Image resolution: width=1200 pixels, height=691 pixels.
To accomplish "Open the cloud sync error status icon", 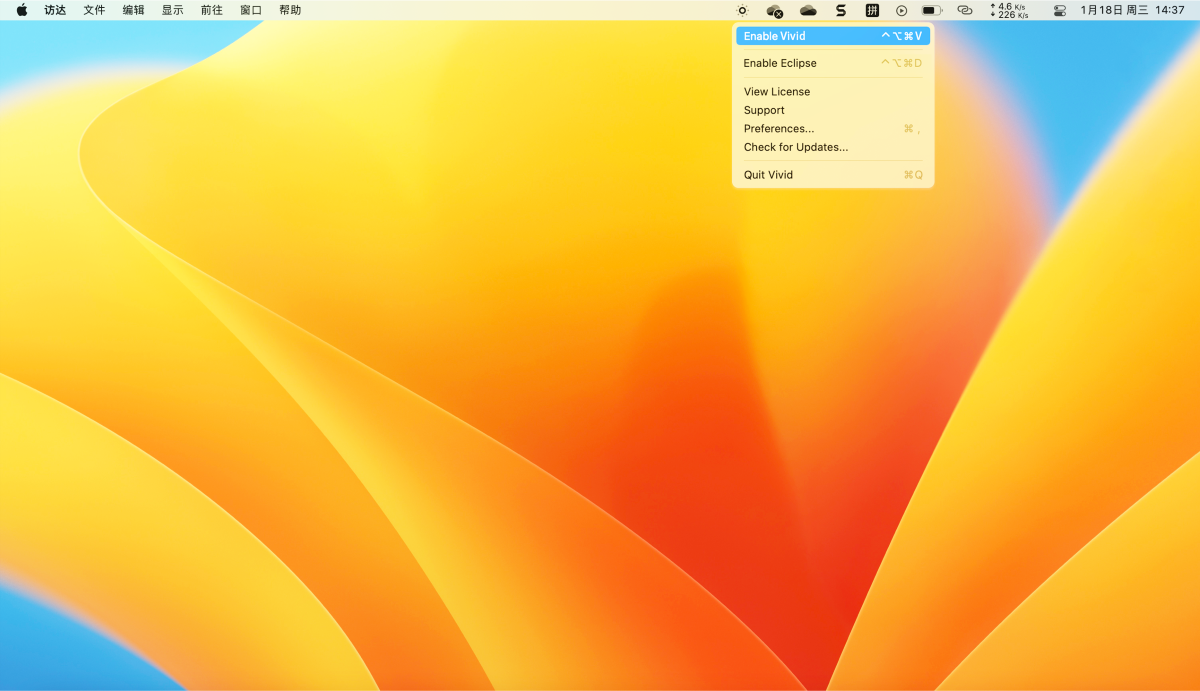I will click(x=774, y=11).
